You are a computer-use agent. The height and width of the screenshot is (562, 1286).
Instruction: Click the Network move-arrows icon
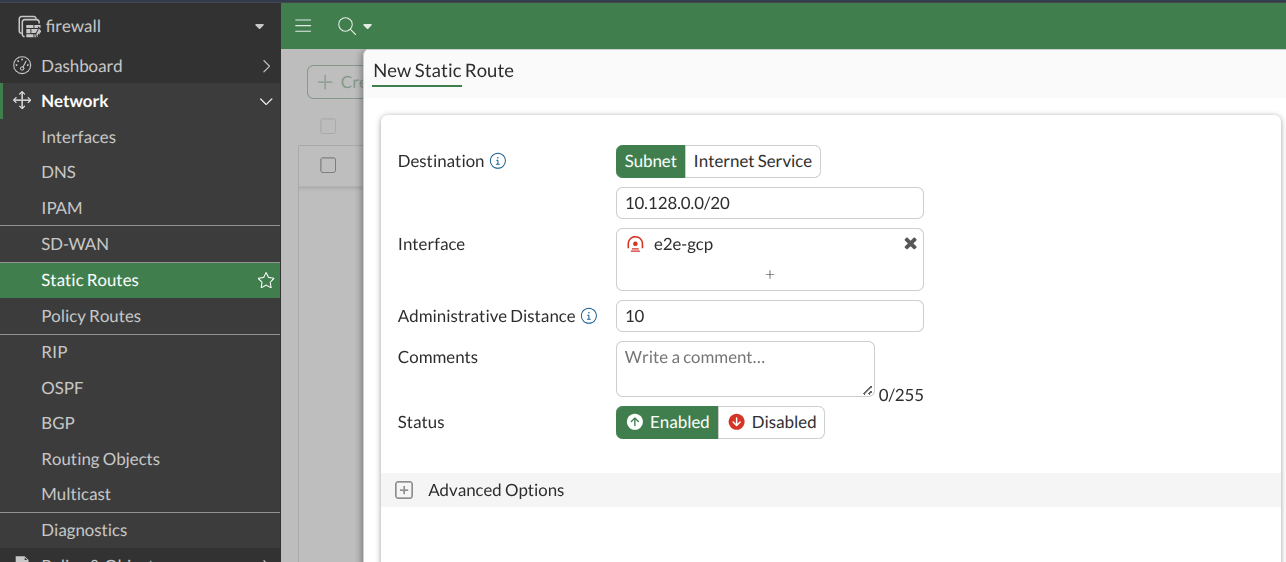pyautogui.click(x=22, y=101)
